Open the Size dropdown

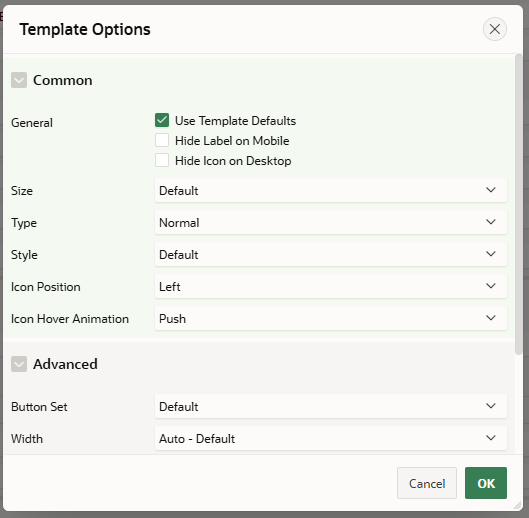(x=331, y=190)
